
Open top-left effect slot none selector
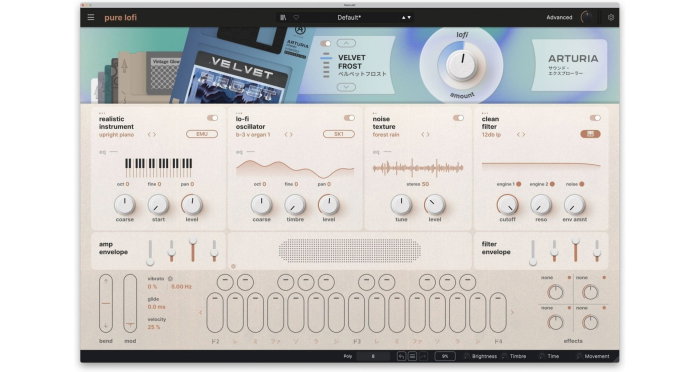pos(547,278)
